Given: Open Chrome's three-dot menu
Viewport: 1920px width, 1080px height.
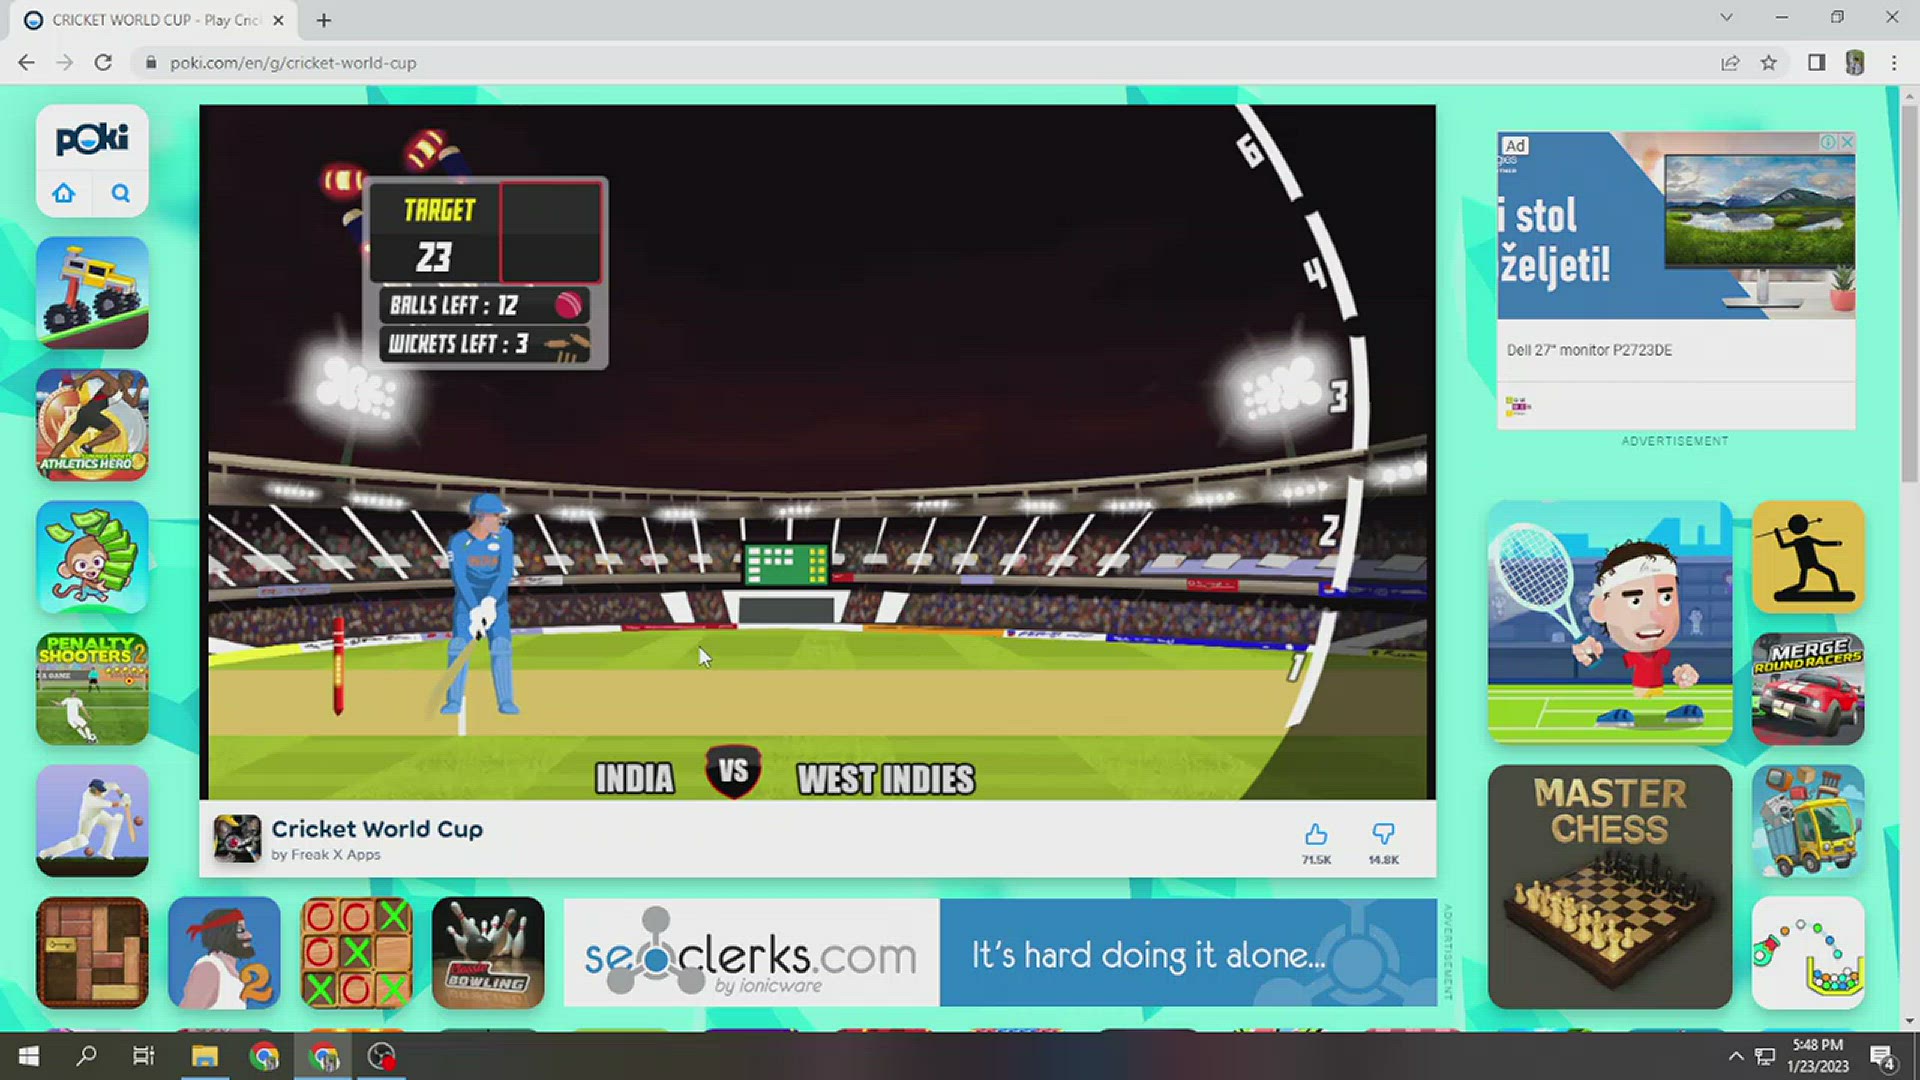Looking at the screenshot, I should [1894, 62].
